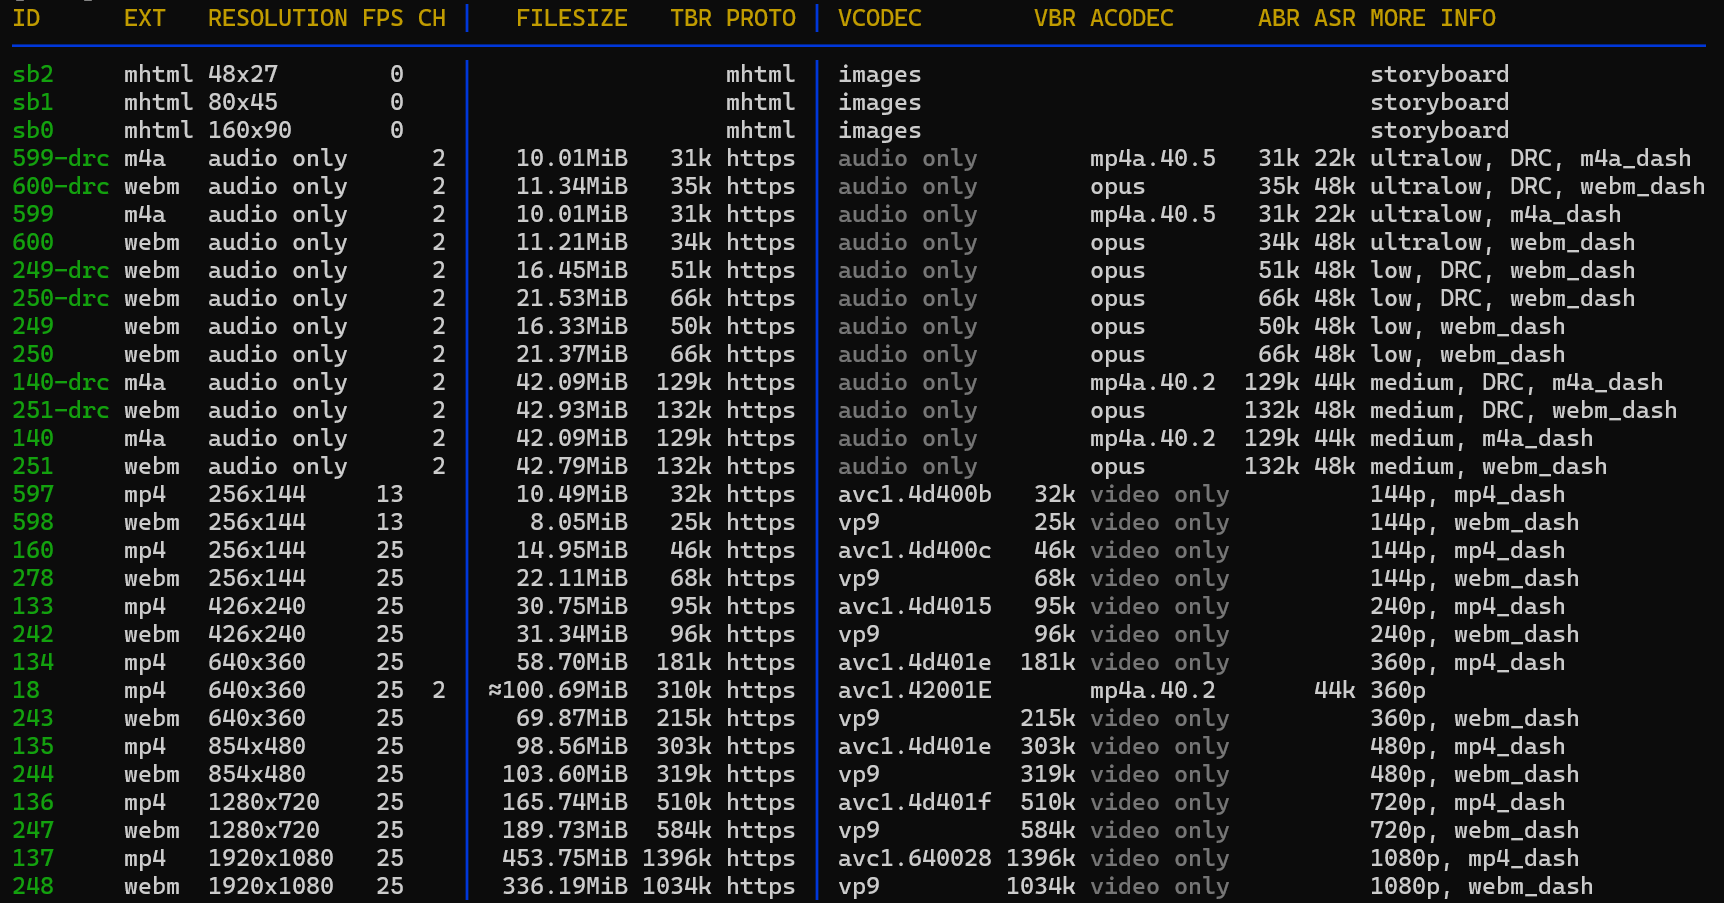This screenshot has width=1724, height=903.
Task: Click format ID 134
Action: (33, 662)
